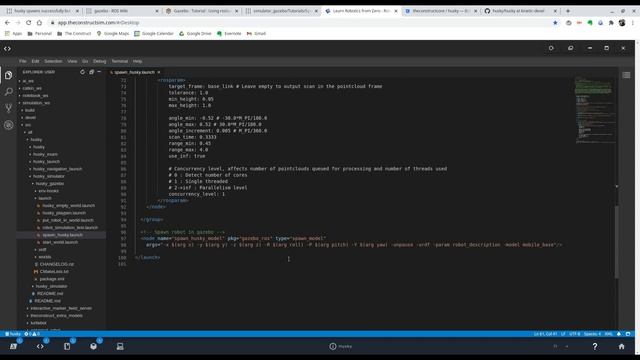
Task: Open the desktop monitor dock icon
Action: pyautogui.click(x=120, y=346)
